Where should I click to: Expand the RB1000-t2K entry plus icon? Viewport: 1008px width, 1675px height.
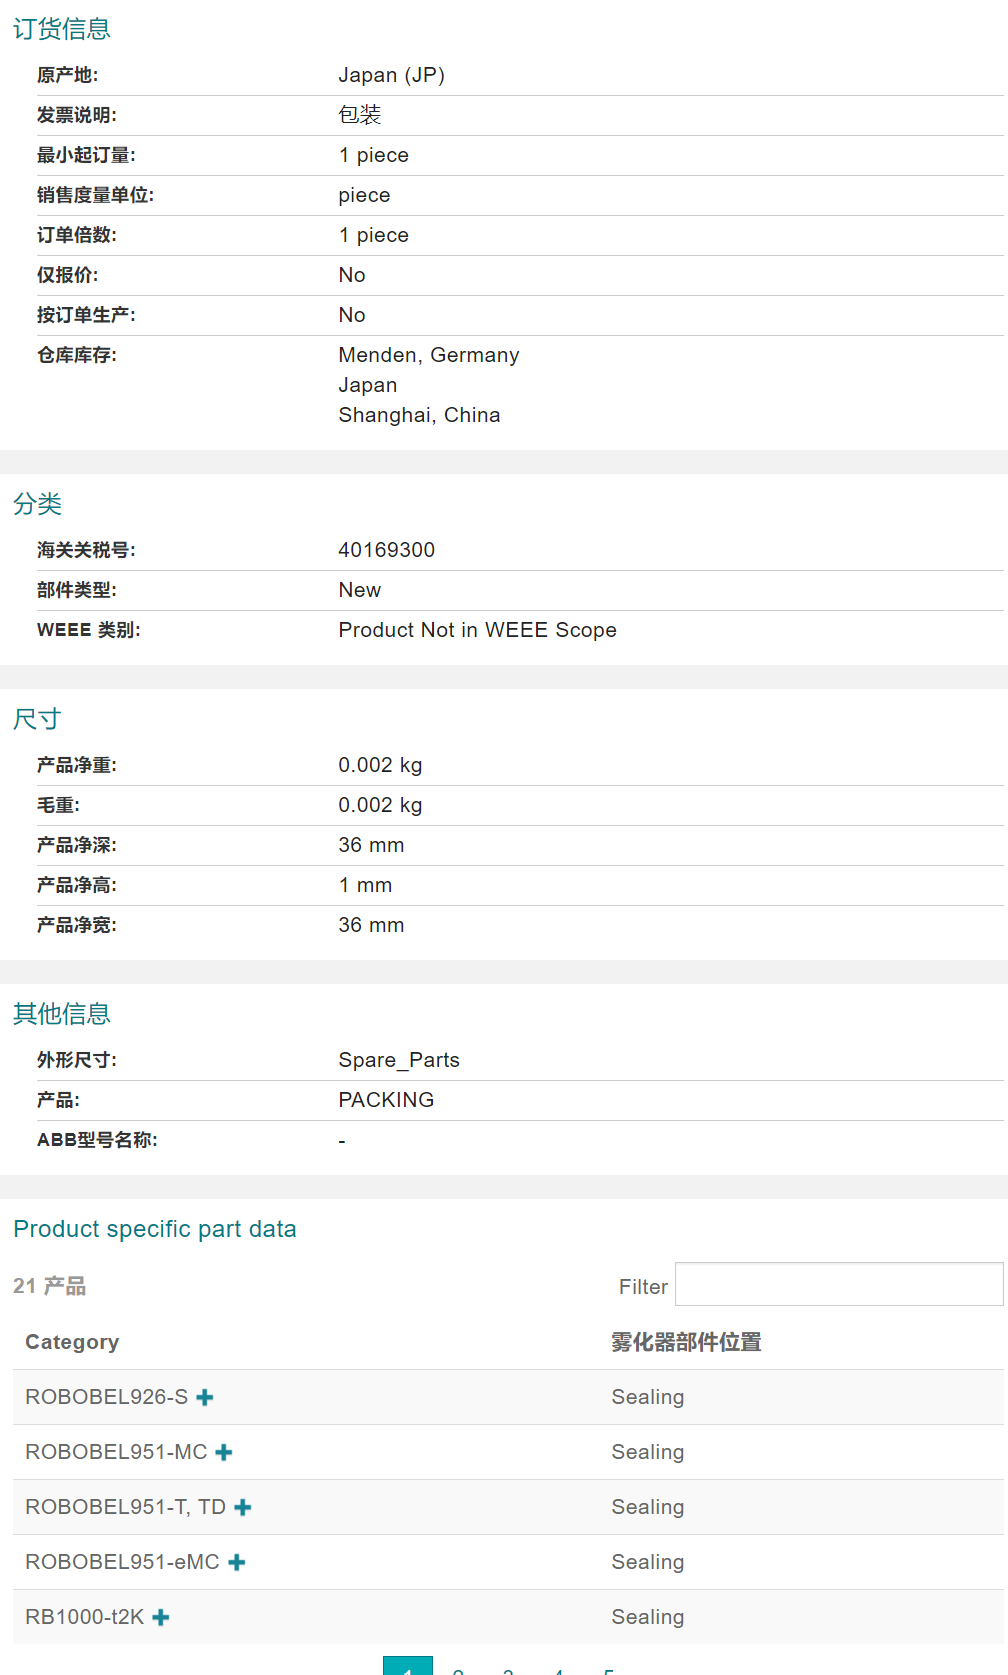(x=161, y=1617)
